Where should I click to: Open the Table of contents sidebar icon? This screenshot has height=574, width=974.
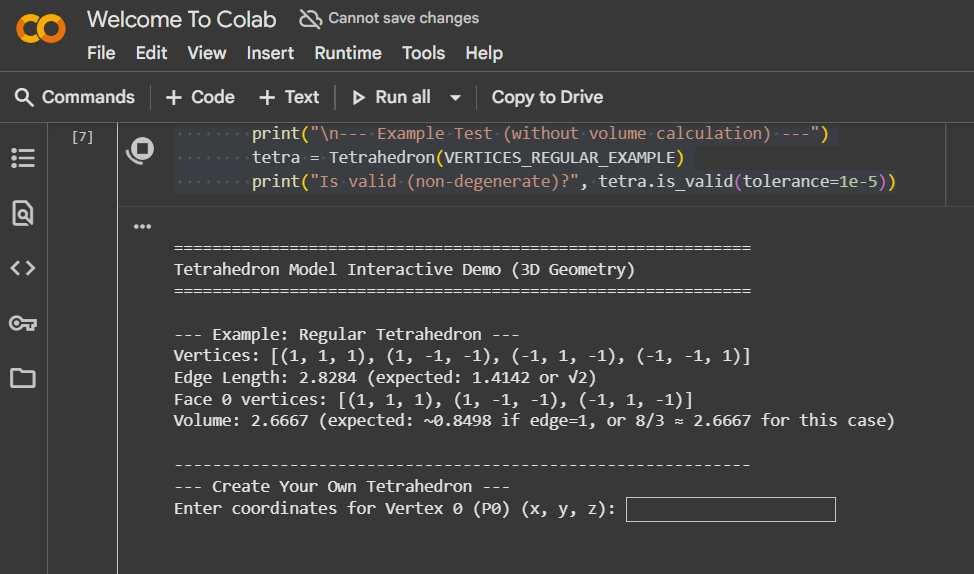pos(22,158)
